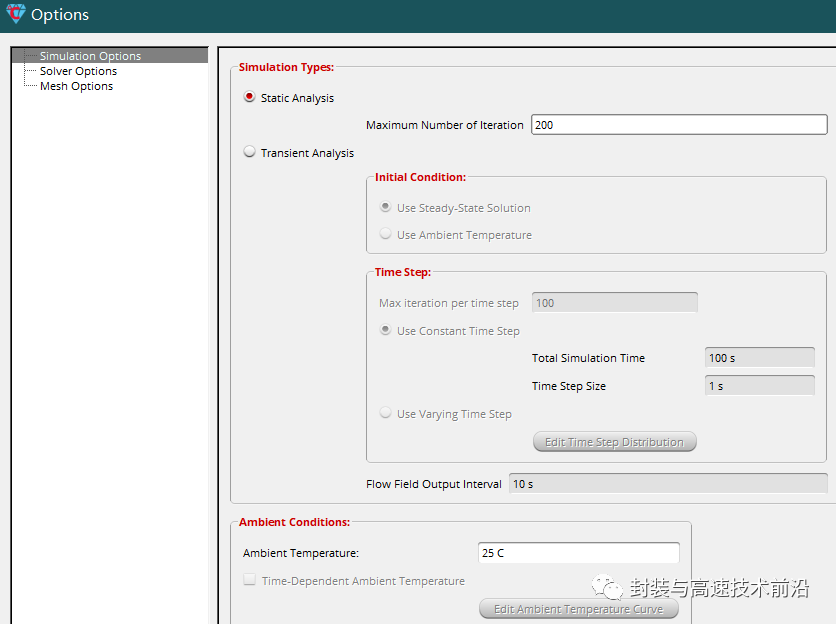Select Use Constant Time Step option
836x624 pixels.
coord(385,330)
